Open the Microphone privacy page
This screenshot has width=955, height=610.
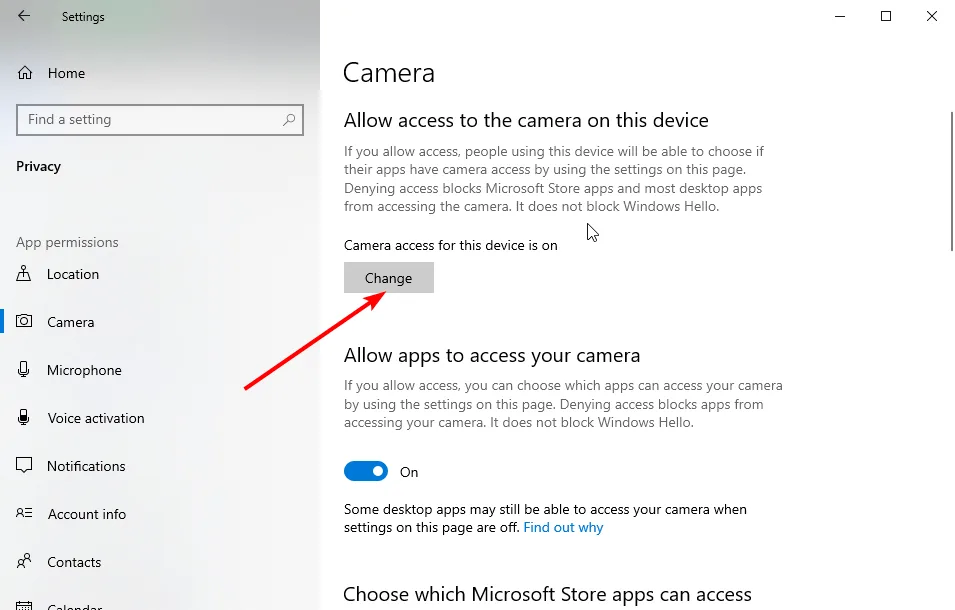tap(84, 370)
